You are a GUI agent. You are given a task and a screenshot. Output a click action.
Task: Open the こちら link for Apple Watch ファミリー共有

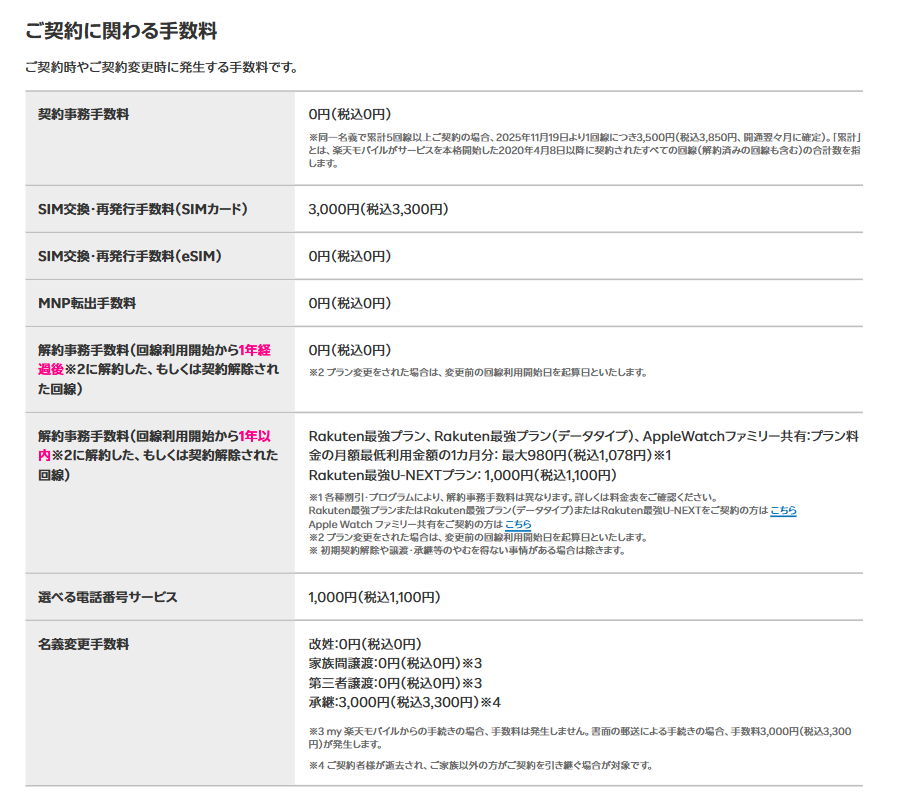pos(518,524)
